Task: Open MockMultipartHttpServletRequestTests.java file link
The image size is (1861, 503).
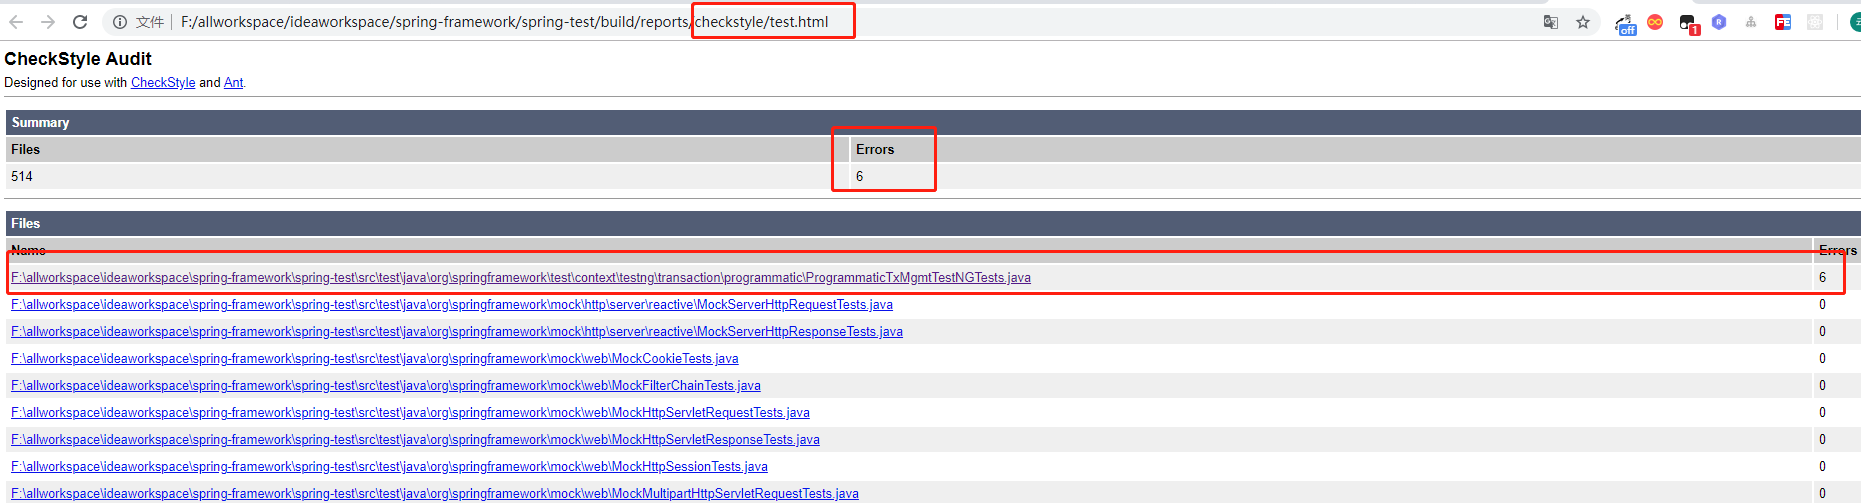Action: coord(435,494)
